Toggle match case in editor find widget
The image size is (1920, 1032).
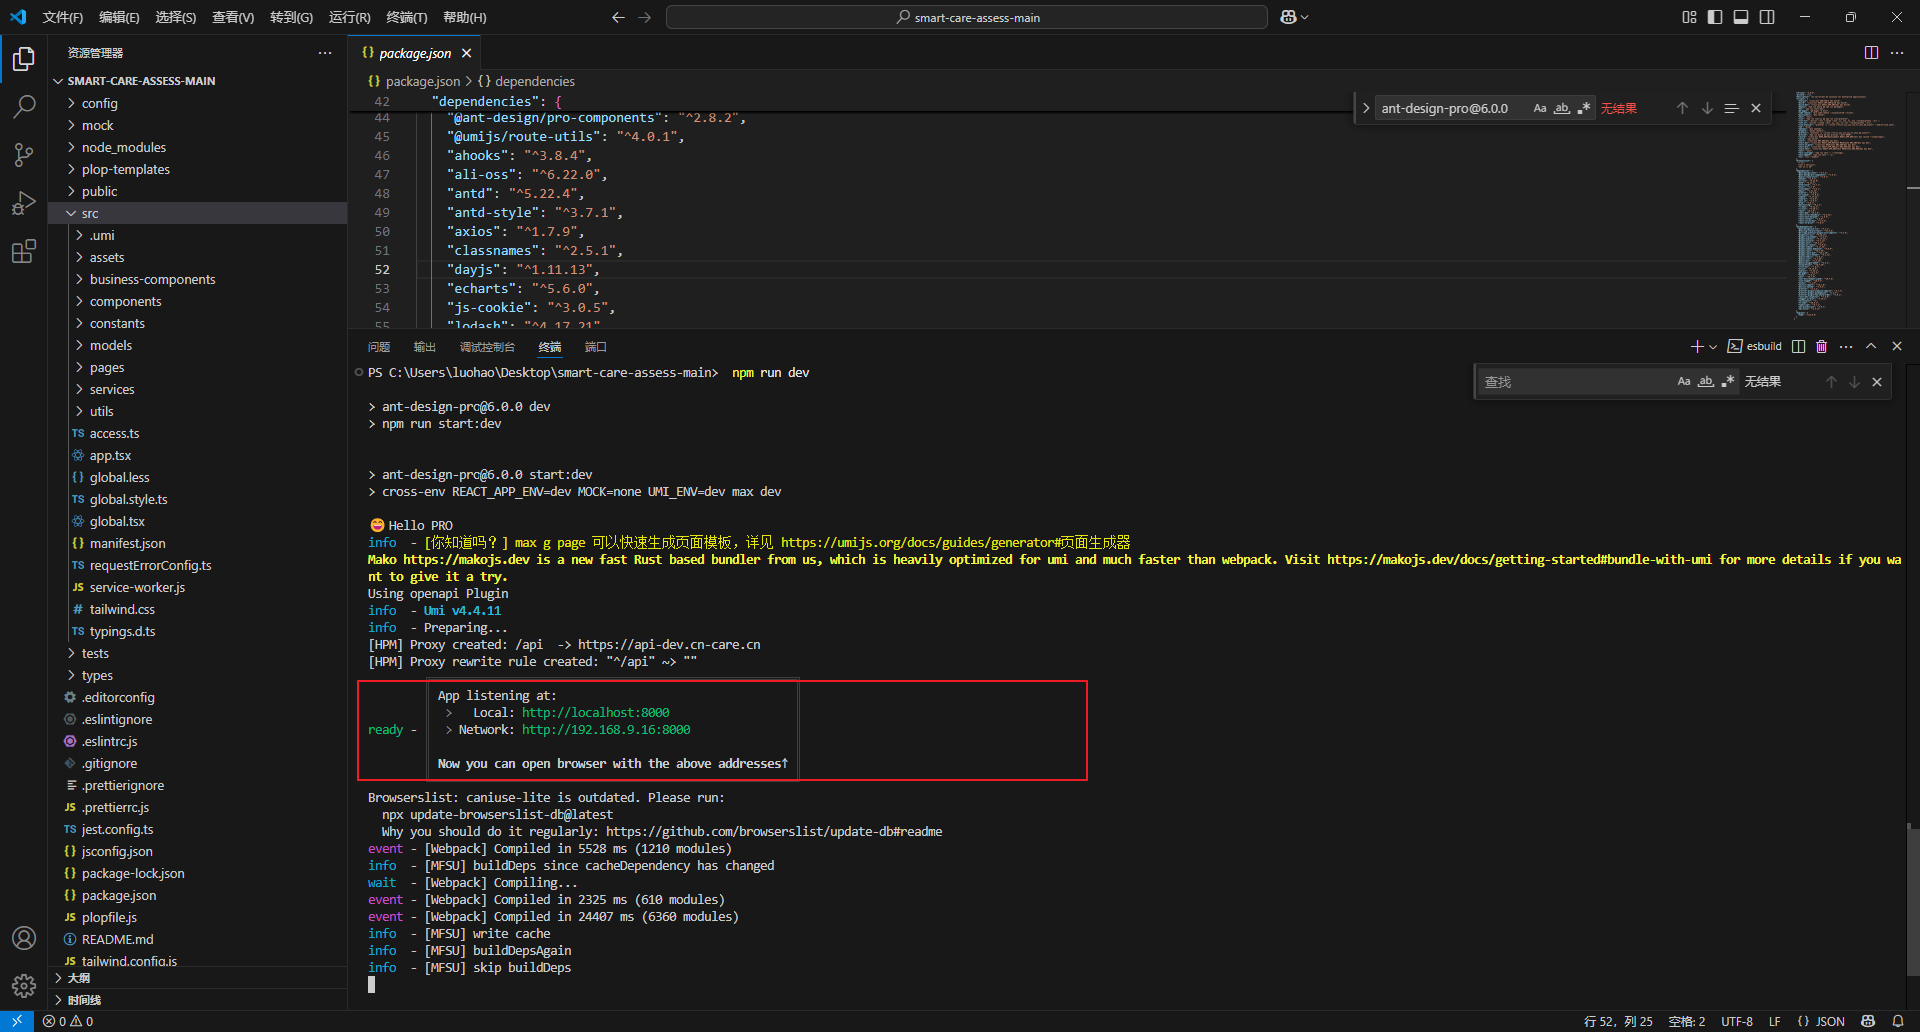point(1541,107)
